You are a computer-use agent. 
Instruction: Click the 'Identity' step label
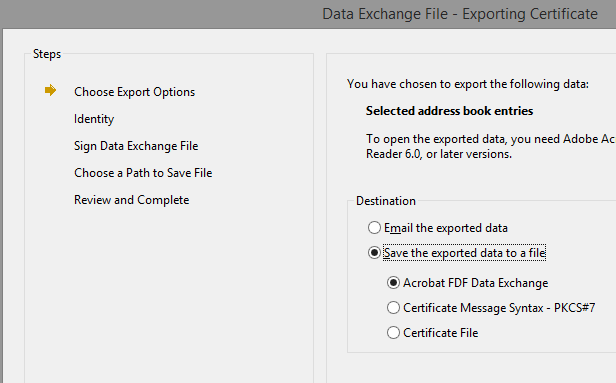click(94, 119)
